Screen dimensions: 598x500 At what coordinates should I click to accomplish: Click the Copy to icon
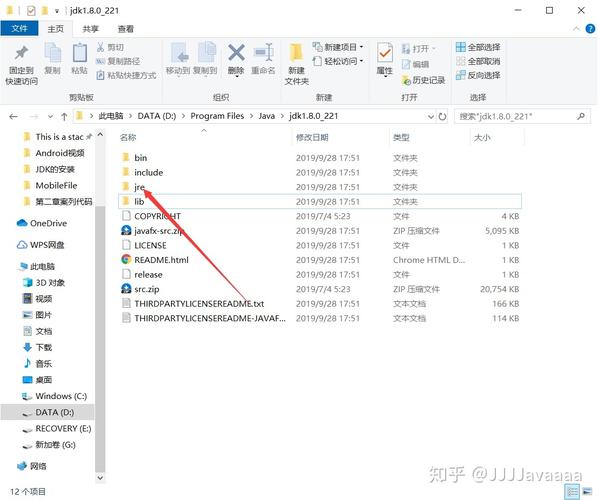(x=206, y=53)
